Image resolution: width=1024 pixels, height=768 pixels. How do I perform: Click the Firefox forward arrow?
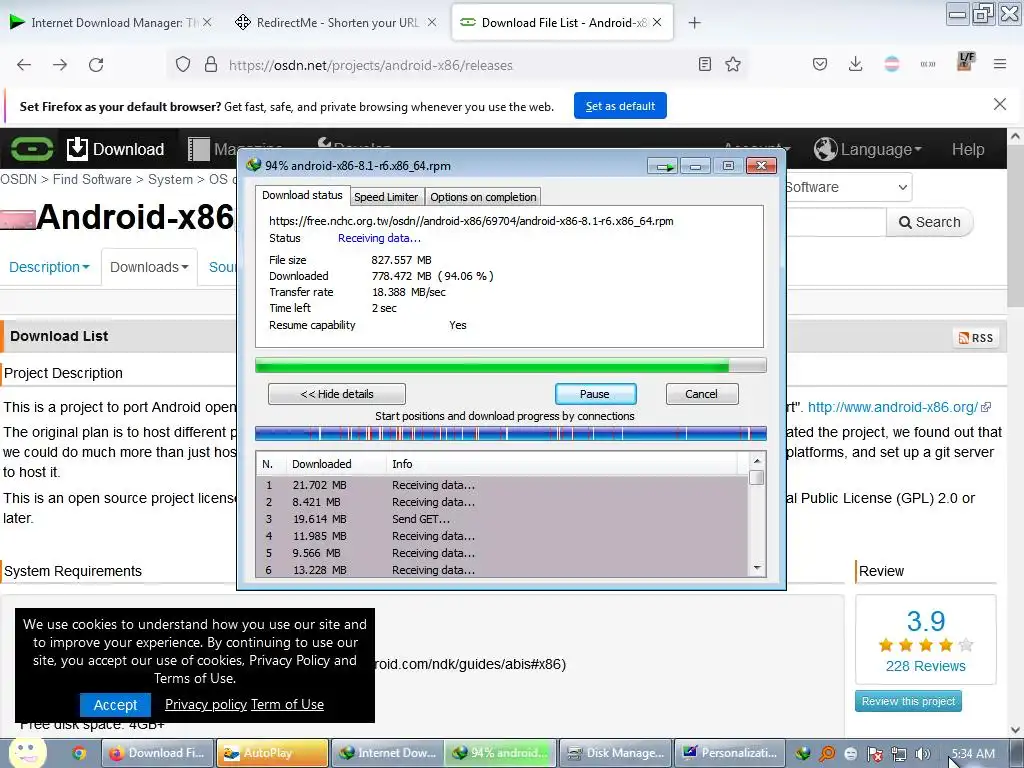60,65
